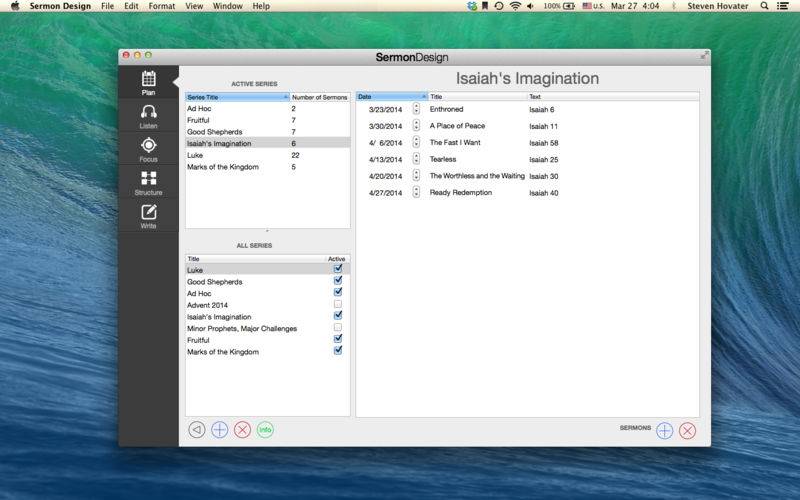This screenshot has width=800, height=500.
Task: Open Time Machine menu bar icon
Action: tap(499, 6)
